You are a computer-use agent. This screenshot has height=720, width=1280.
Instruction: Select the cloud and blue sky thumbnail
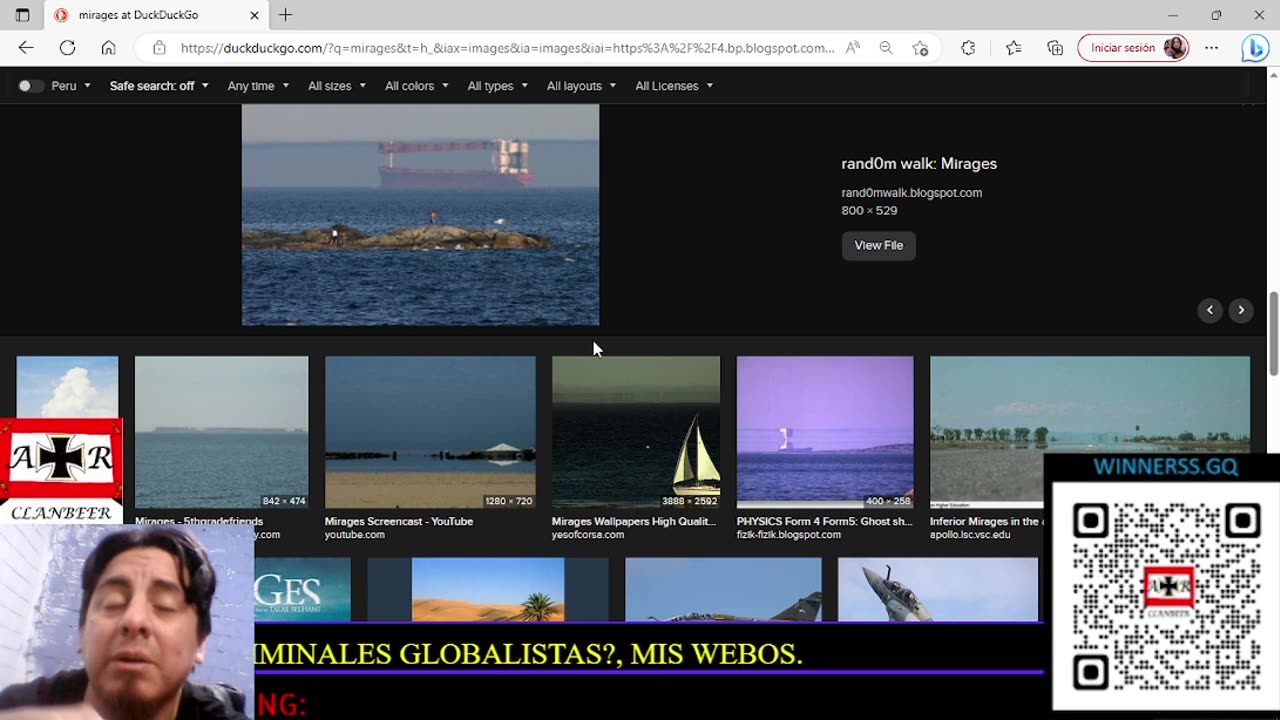[x=67, y=386]
